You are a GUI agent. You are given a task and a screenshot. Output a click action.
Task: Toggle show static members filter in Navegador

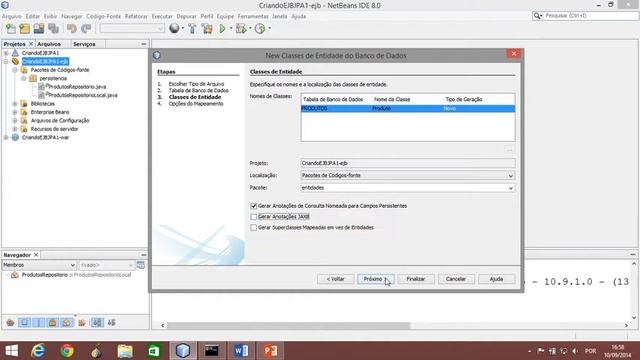(x=38, y=323)
